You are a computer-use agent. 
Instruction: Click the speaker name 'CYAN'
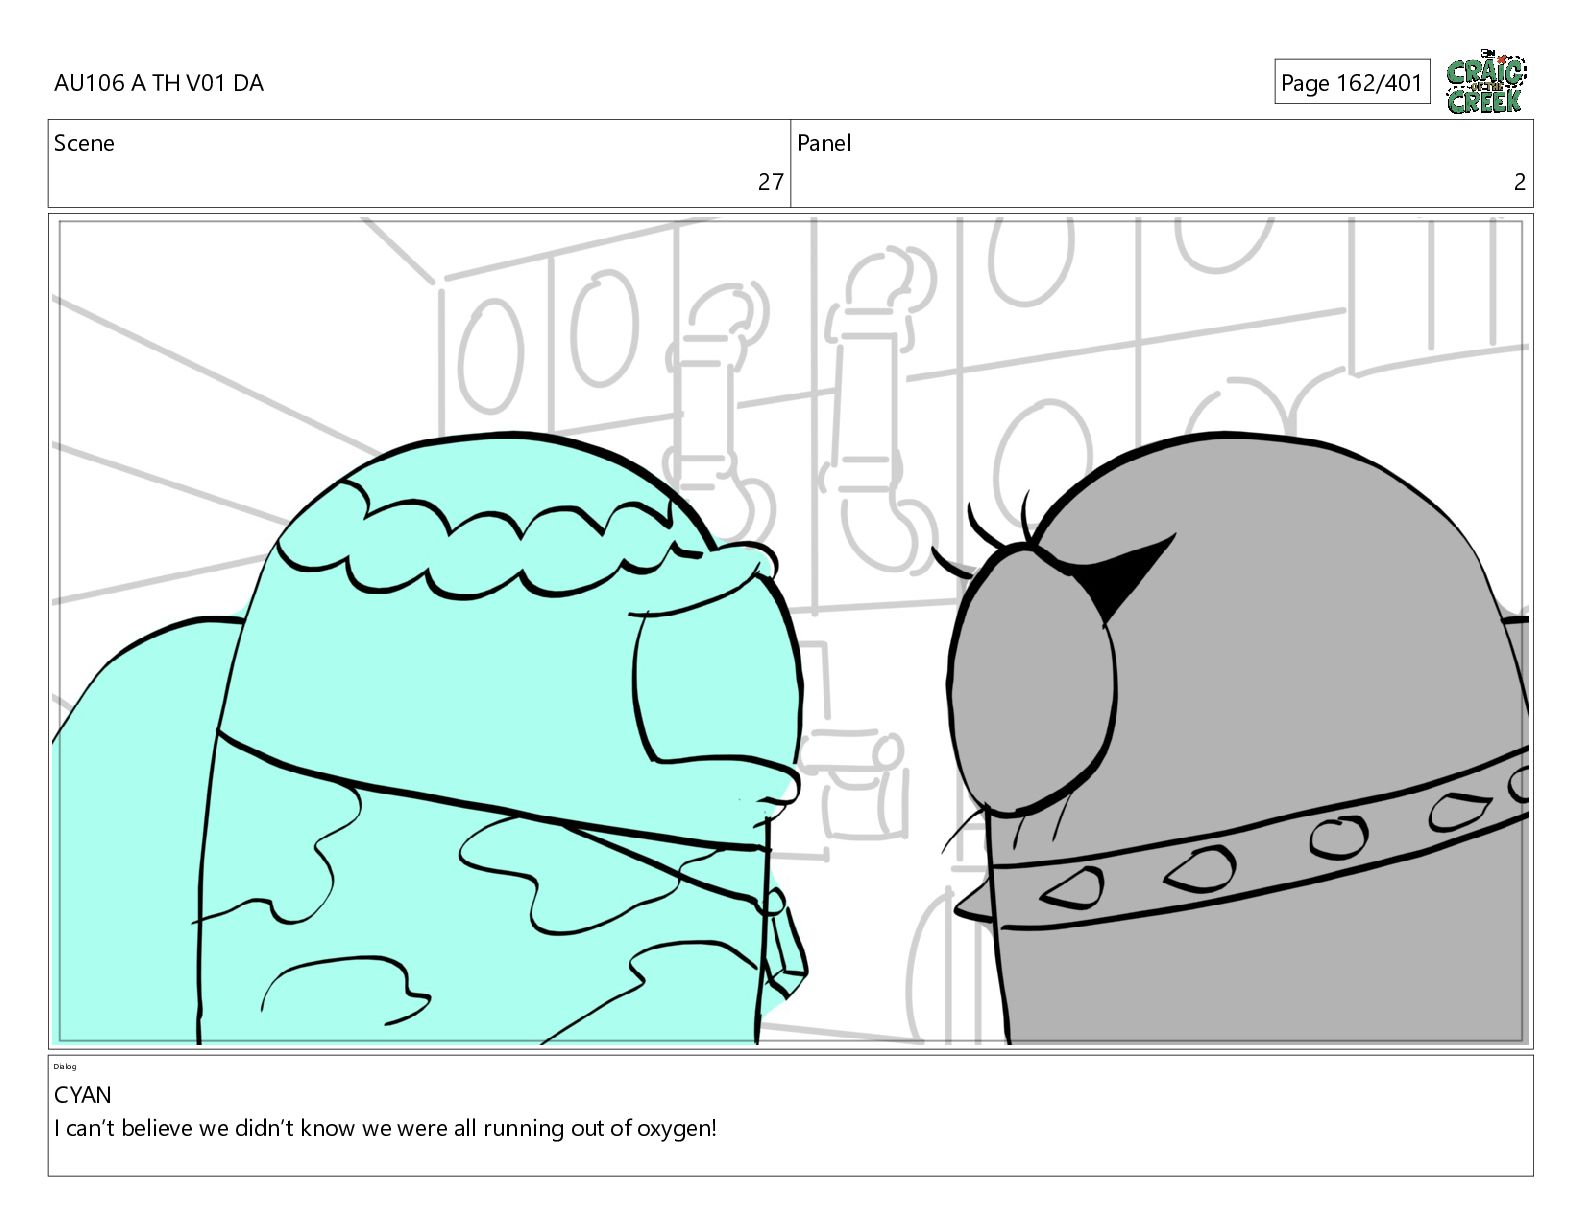[x=83, y=1095]
